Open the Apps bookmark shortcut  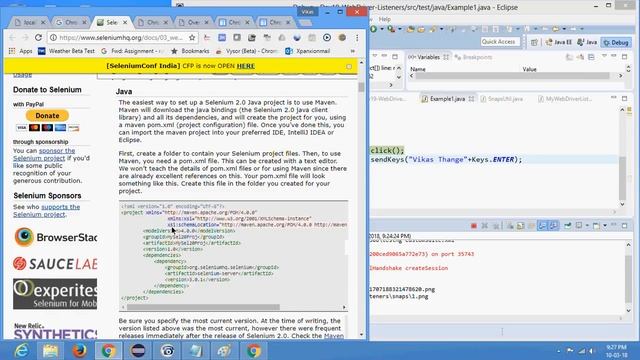(20, 51)
